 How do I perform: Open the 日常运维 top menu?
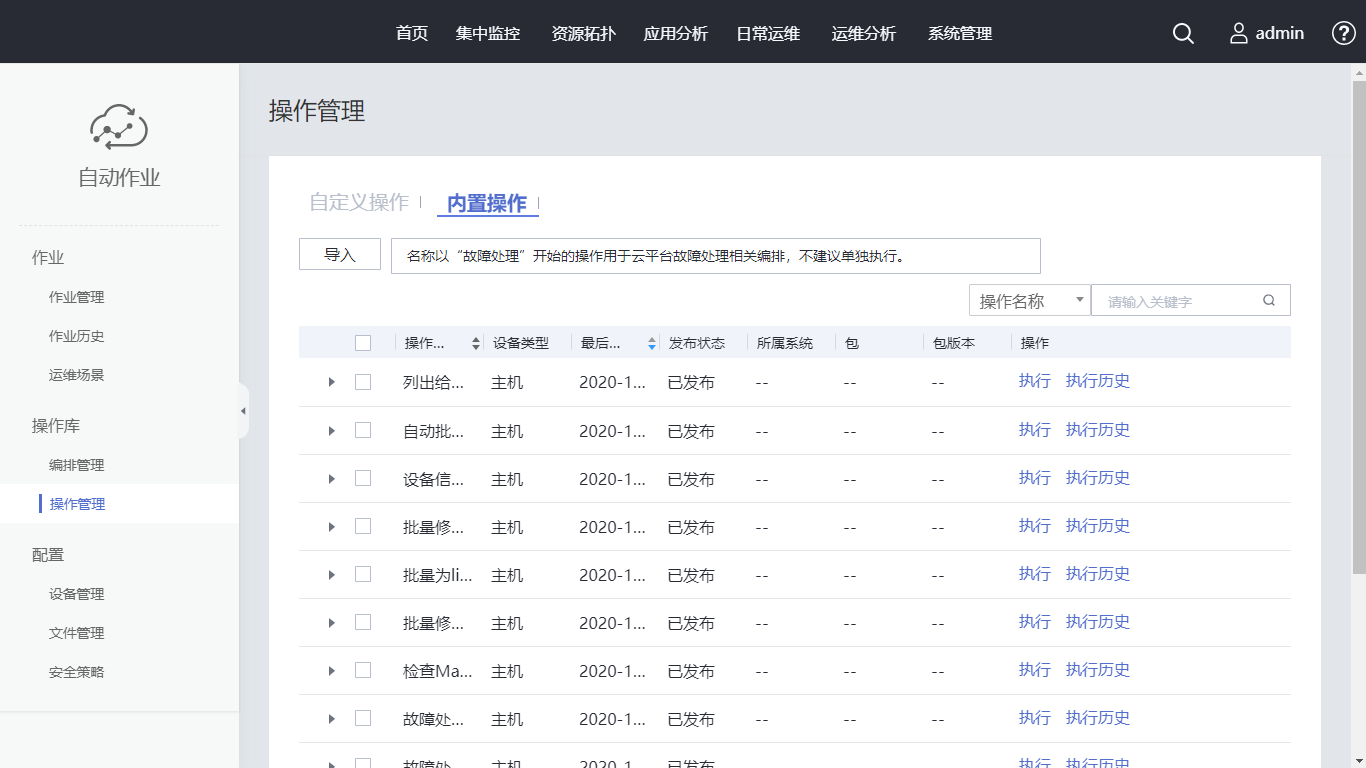click(768, 33)
